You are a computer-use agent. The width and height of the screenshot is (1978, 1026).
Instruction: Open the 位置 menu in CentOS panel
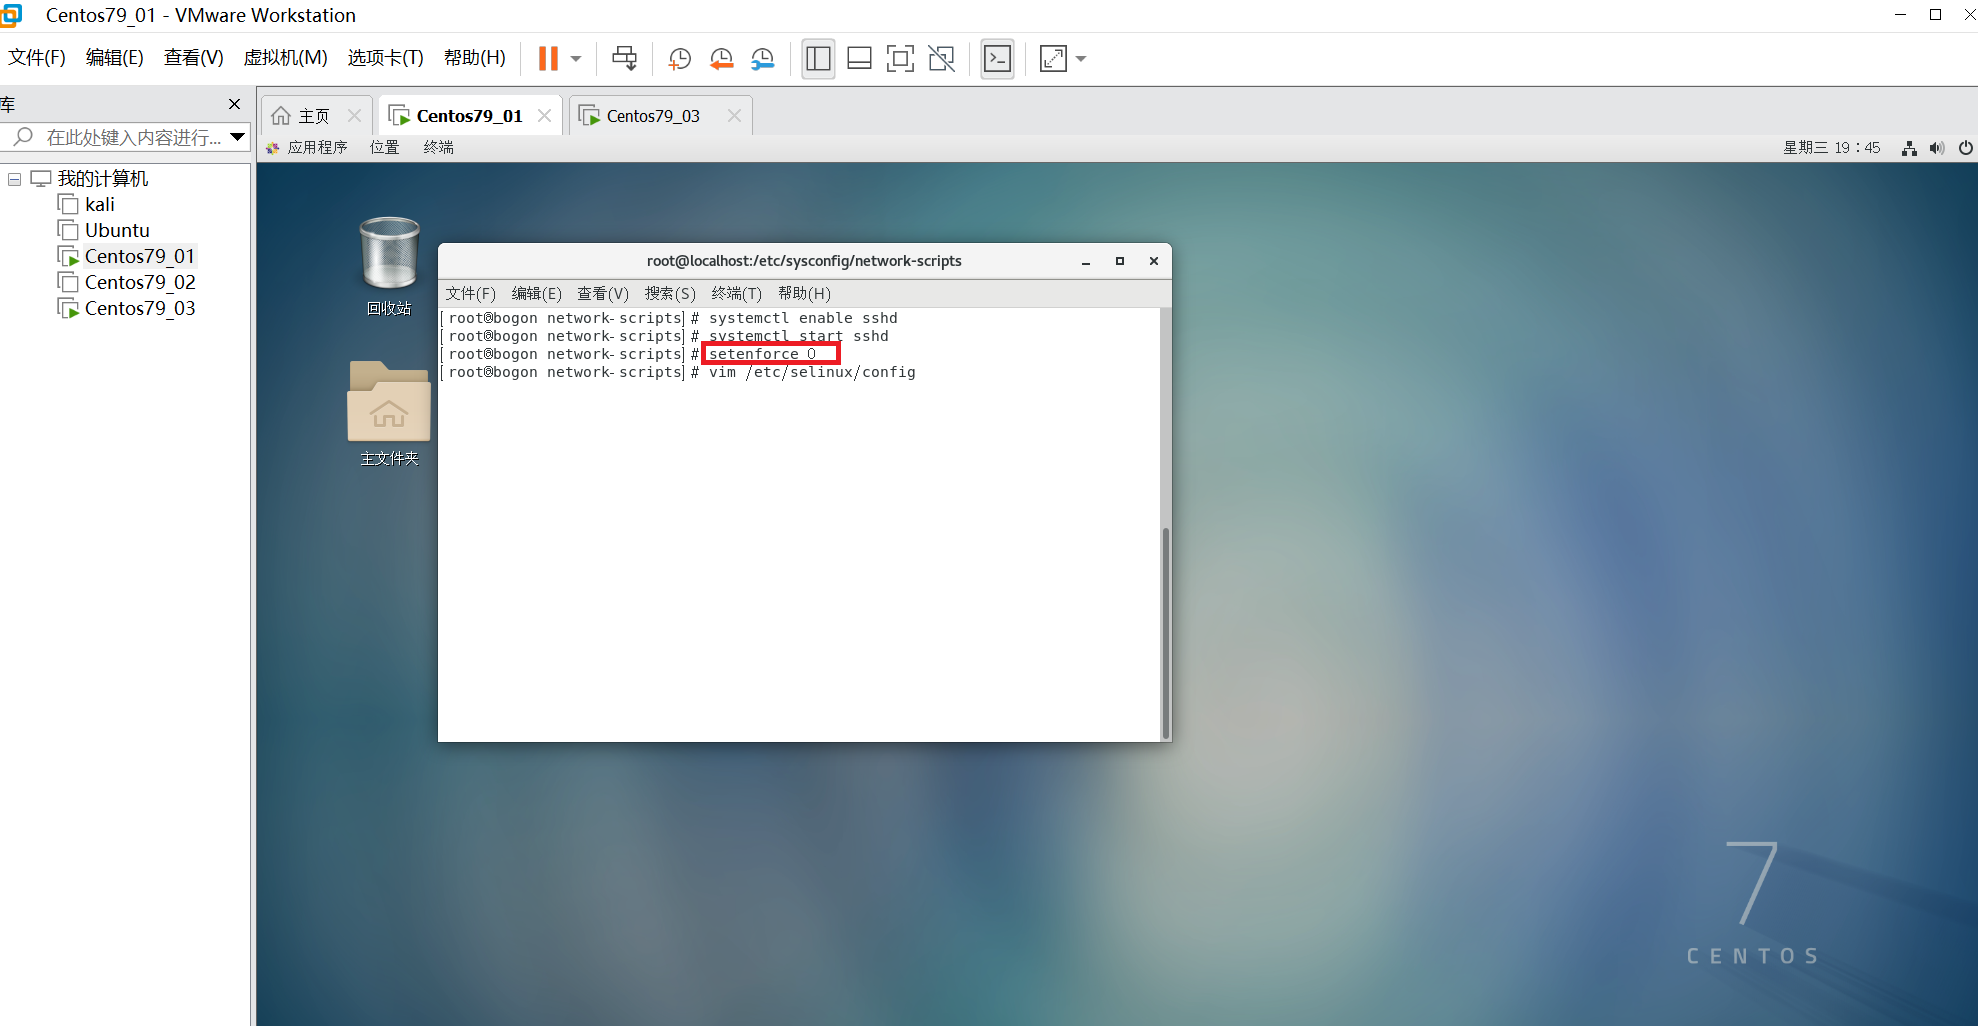click(384, 148)
